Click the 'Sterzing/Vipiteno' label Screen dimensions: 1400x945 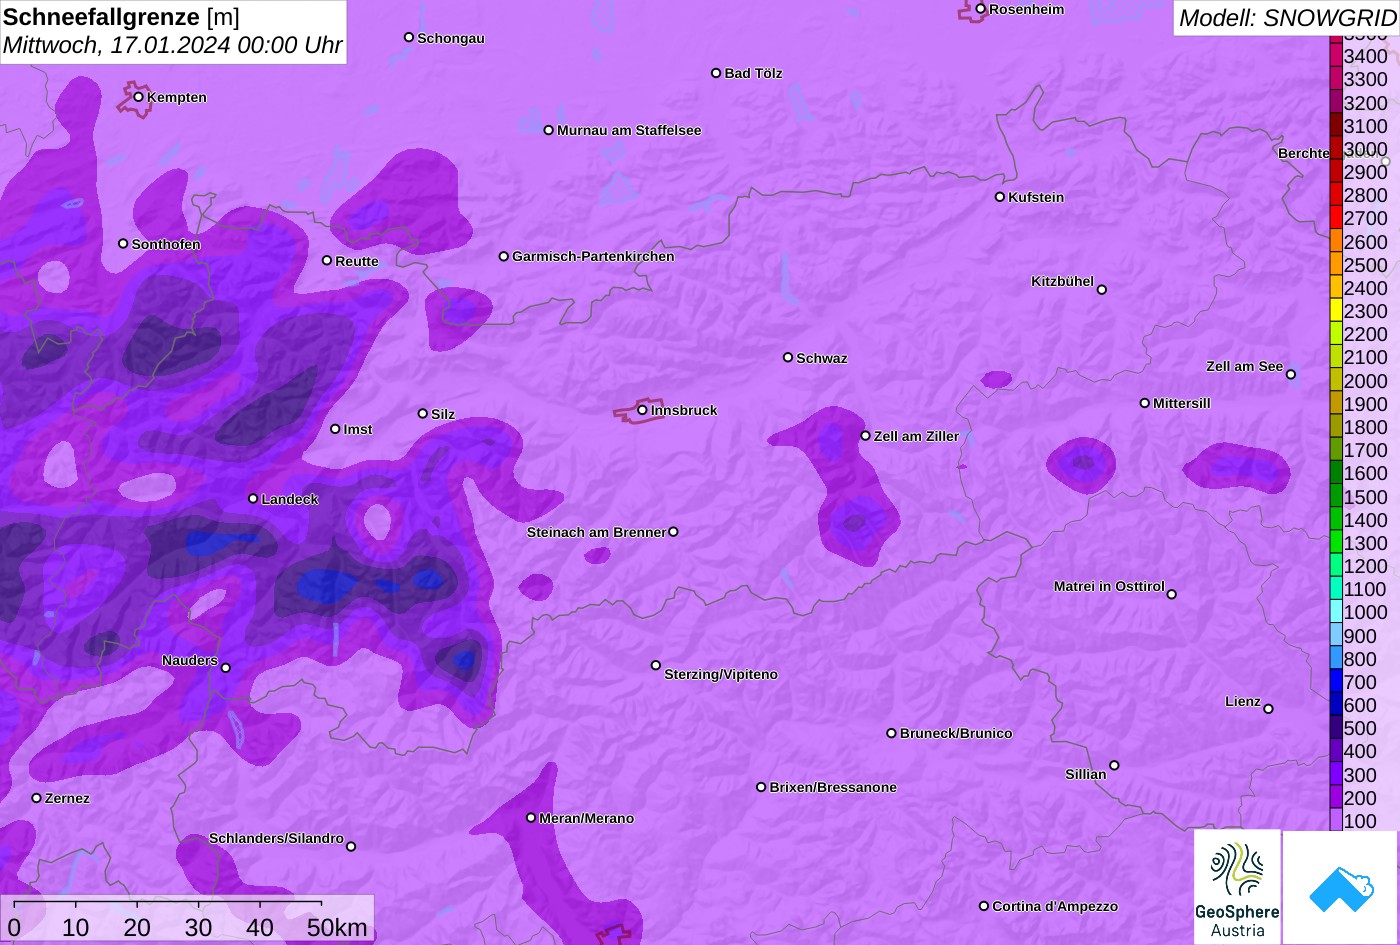pyautogui.click(x=721, y=674)
